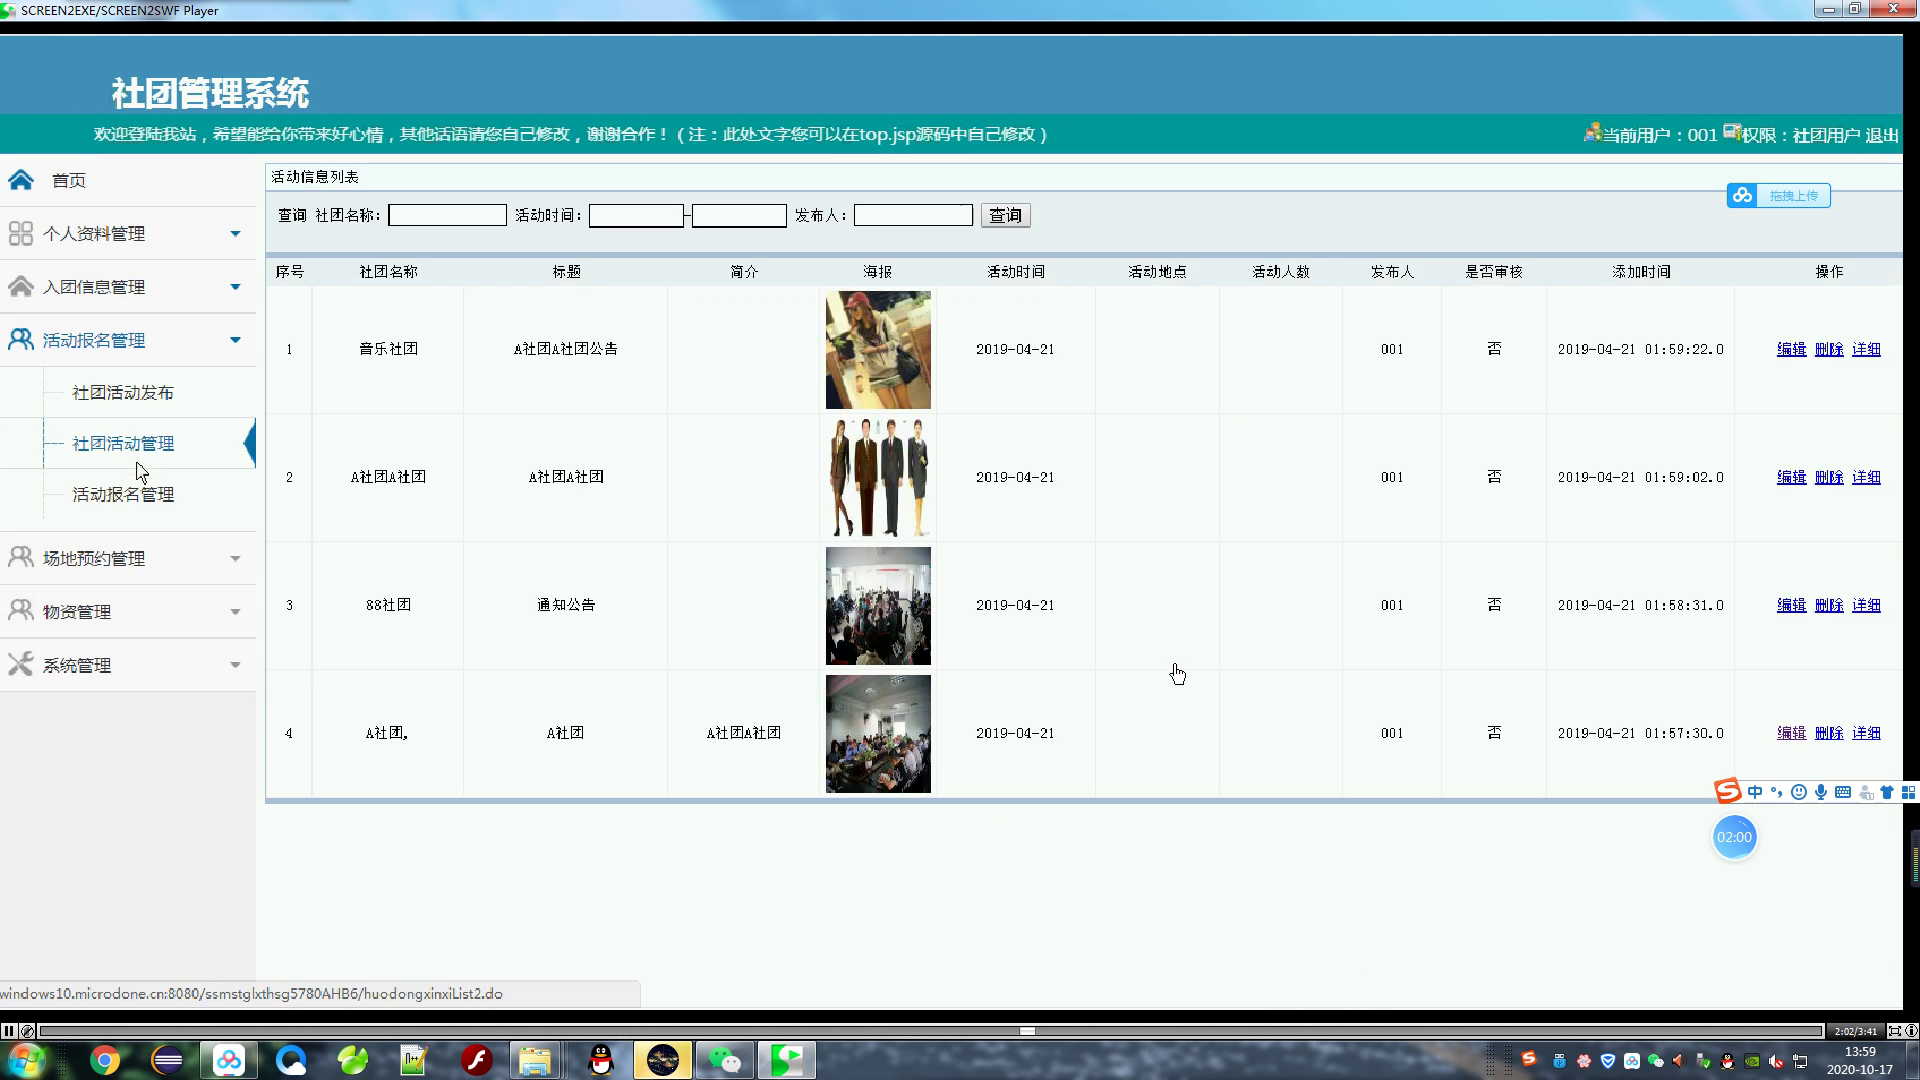Open the Sogou toolbox grid icon

[x=1908, y=792]
